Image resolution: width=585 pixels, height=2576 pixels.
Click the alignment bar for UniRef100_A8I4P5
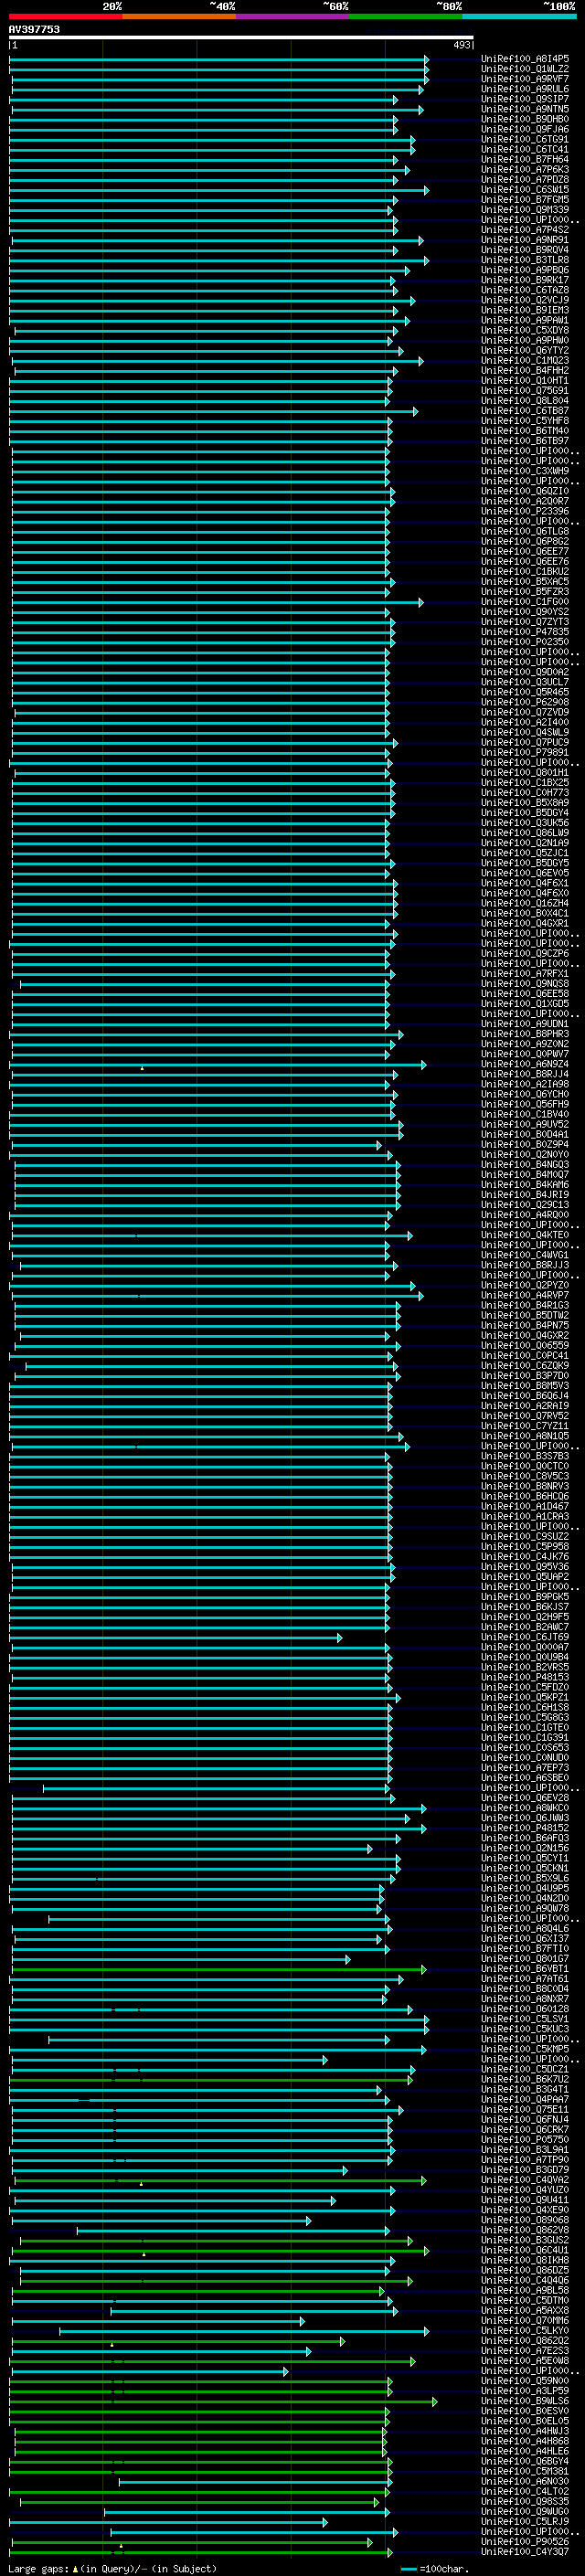click(x=219, y=59)
